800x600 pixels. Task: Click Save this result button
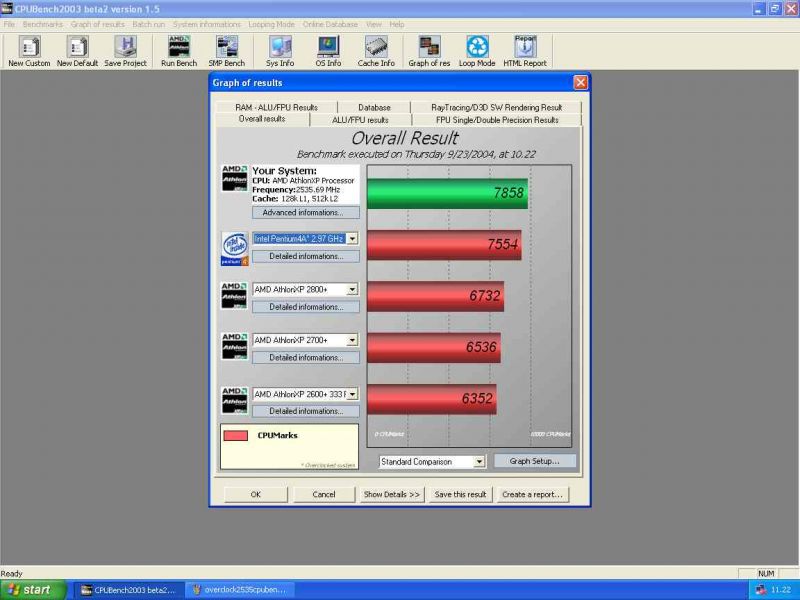coord(460,494)
